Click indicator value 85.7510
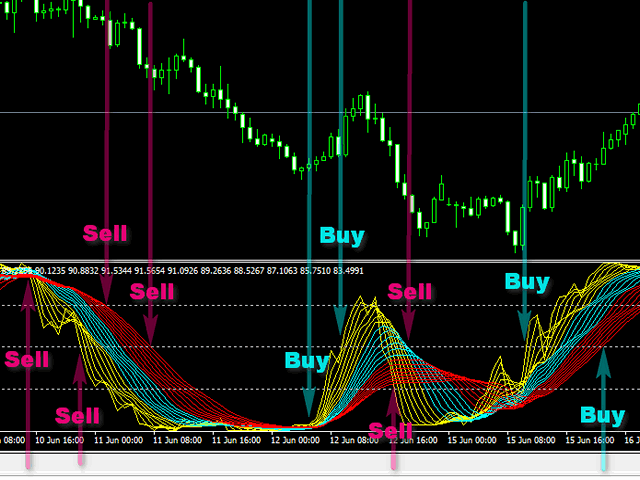 coord(315,271)
